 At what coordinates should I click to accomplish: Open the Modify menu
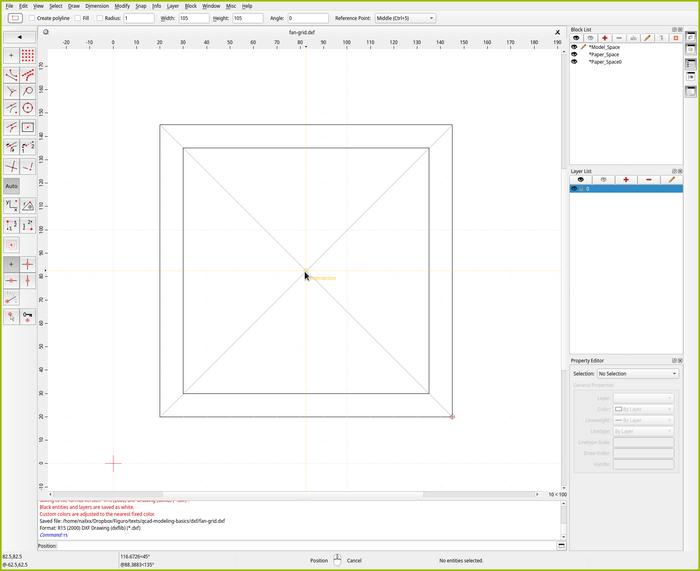122,6
